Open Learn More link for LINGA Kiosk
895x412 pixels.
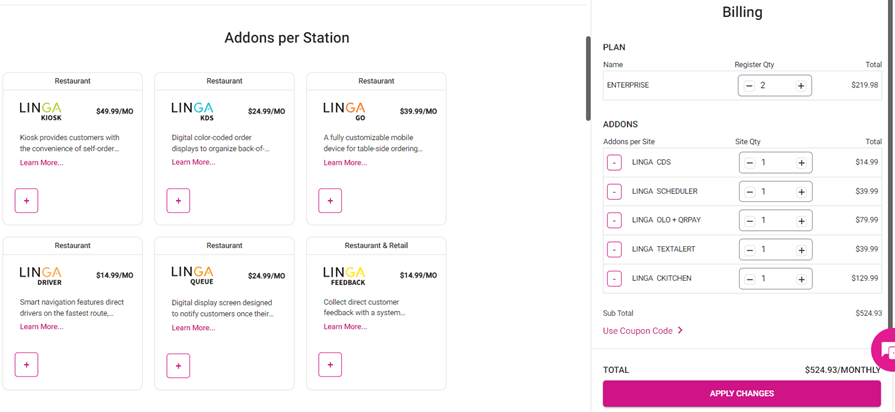click(x=41, y=162)
